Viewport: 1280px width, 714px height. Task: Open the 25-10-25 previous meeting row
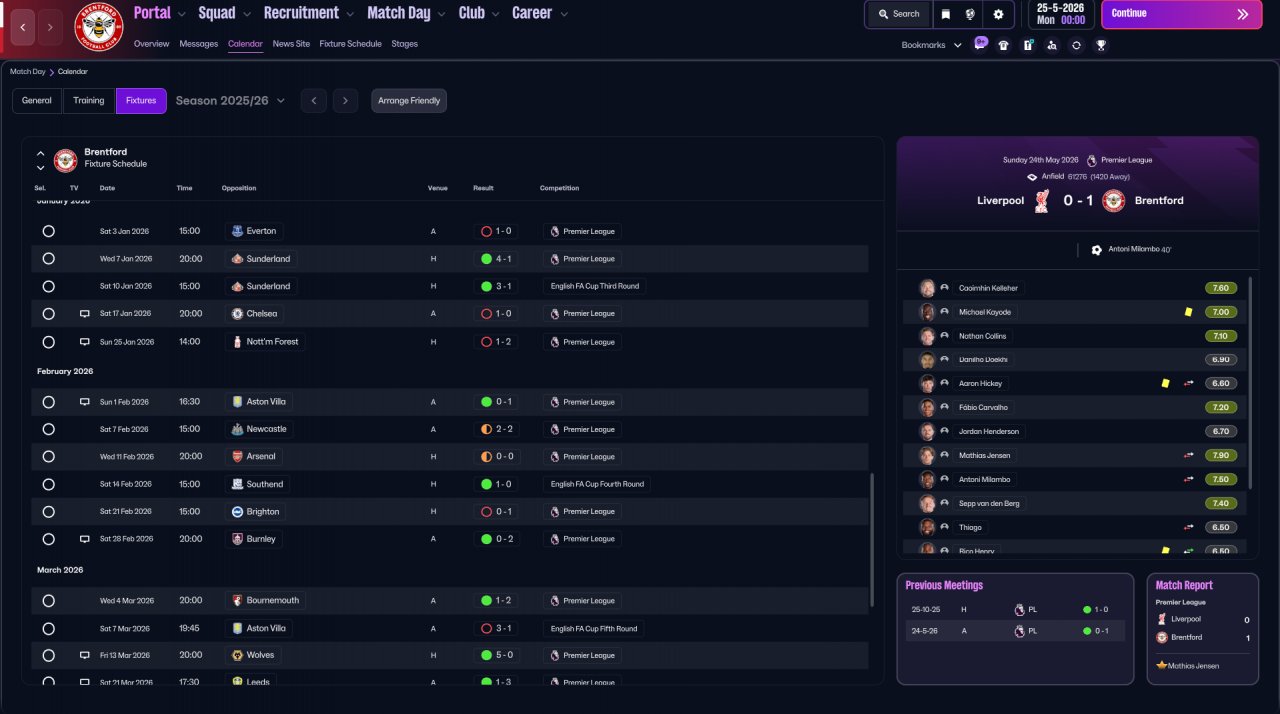point(1015,609)
